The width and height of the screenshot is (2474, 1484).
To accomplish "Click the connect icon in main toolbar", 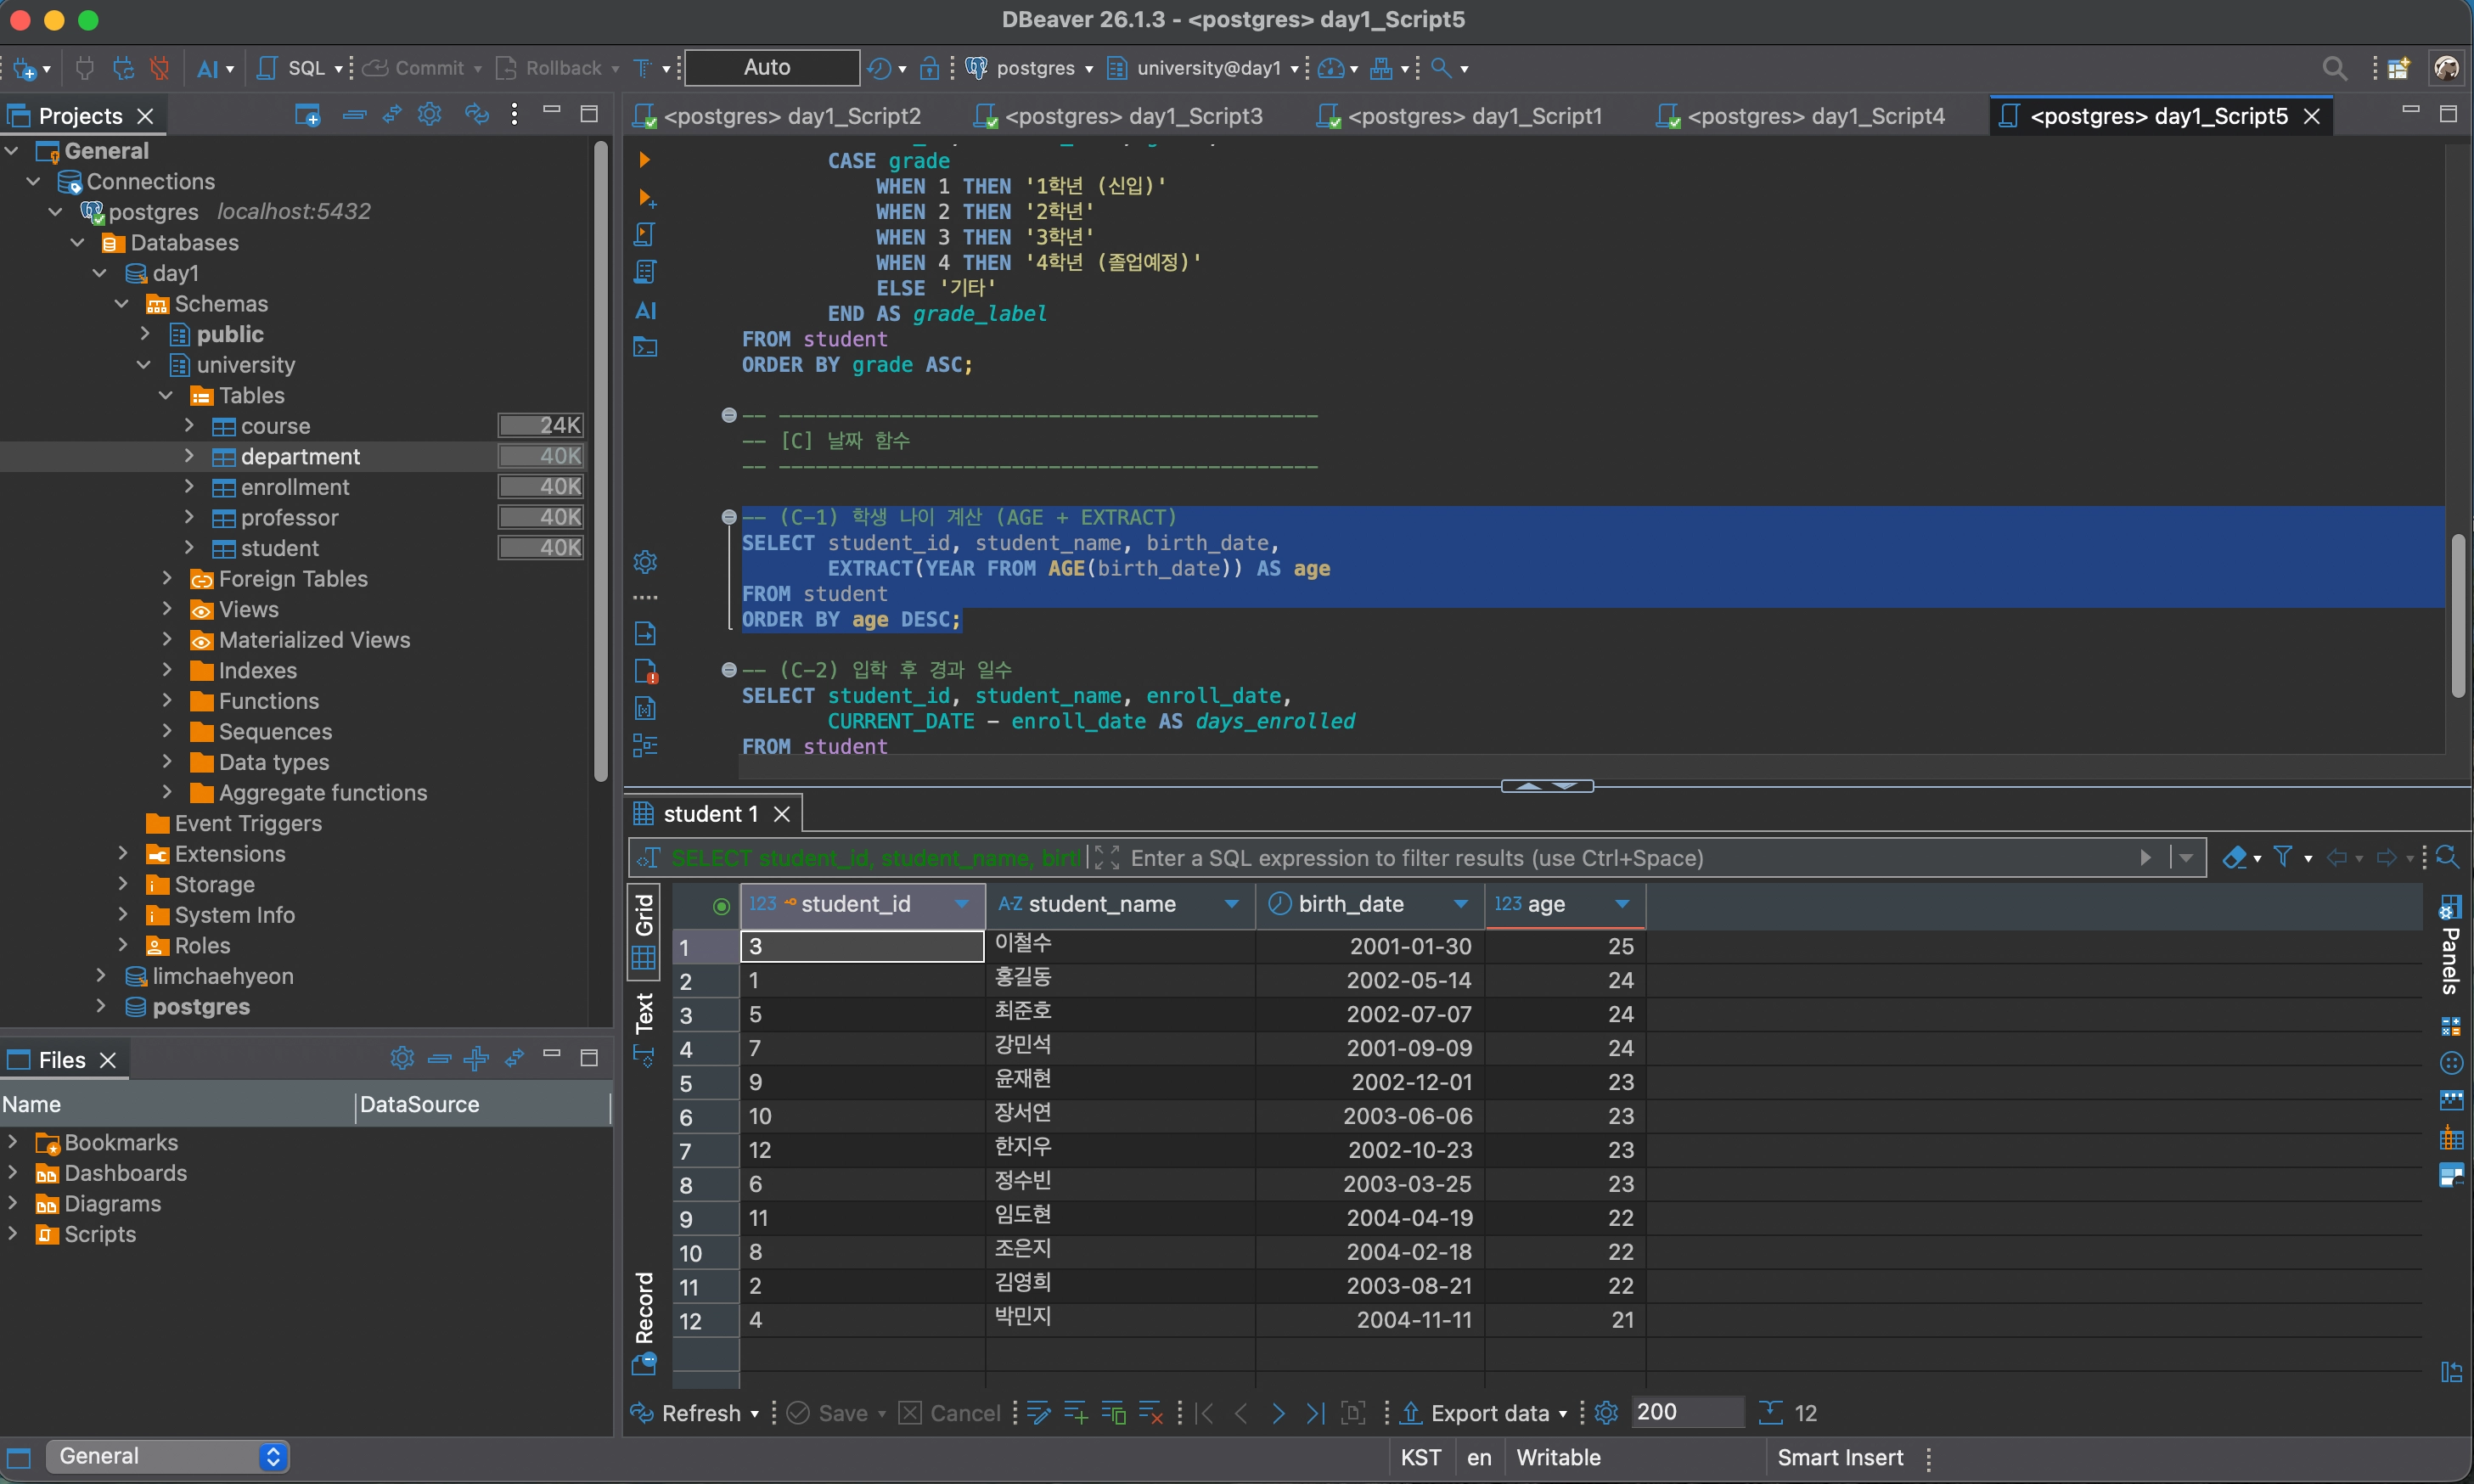I will click(85, 68).
